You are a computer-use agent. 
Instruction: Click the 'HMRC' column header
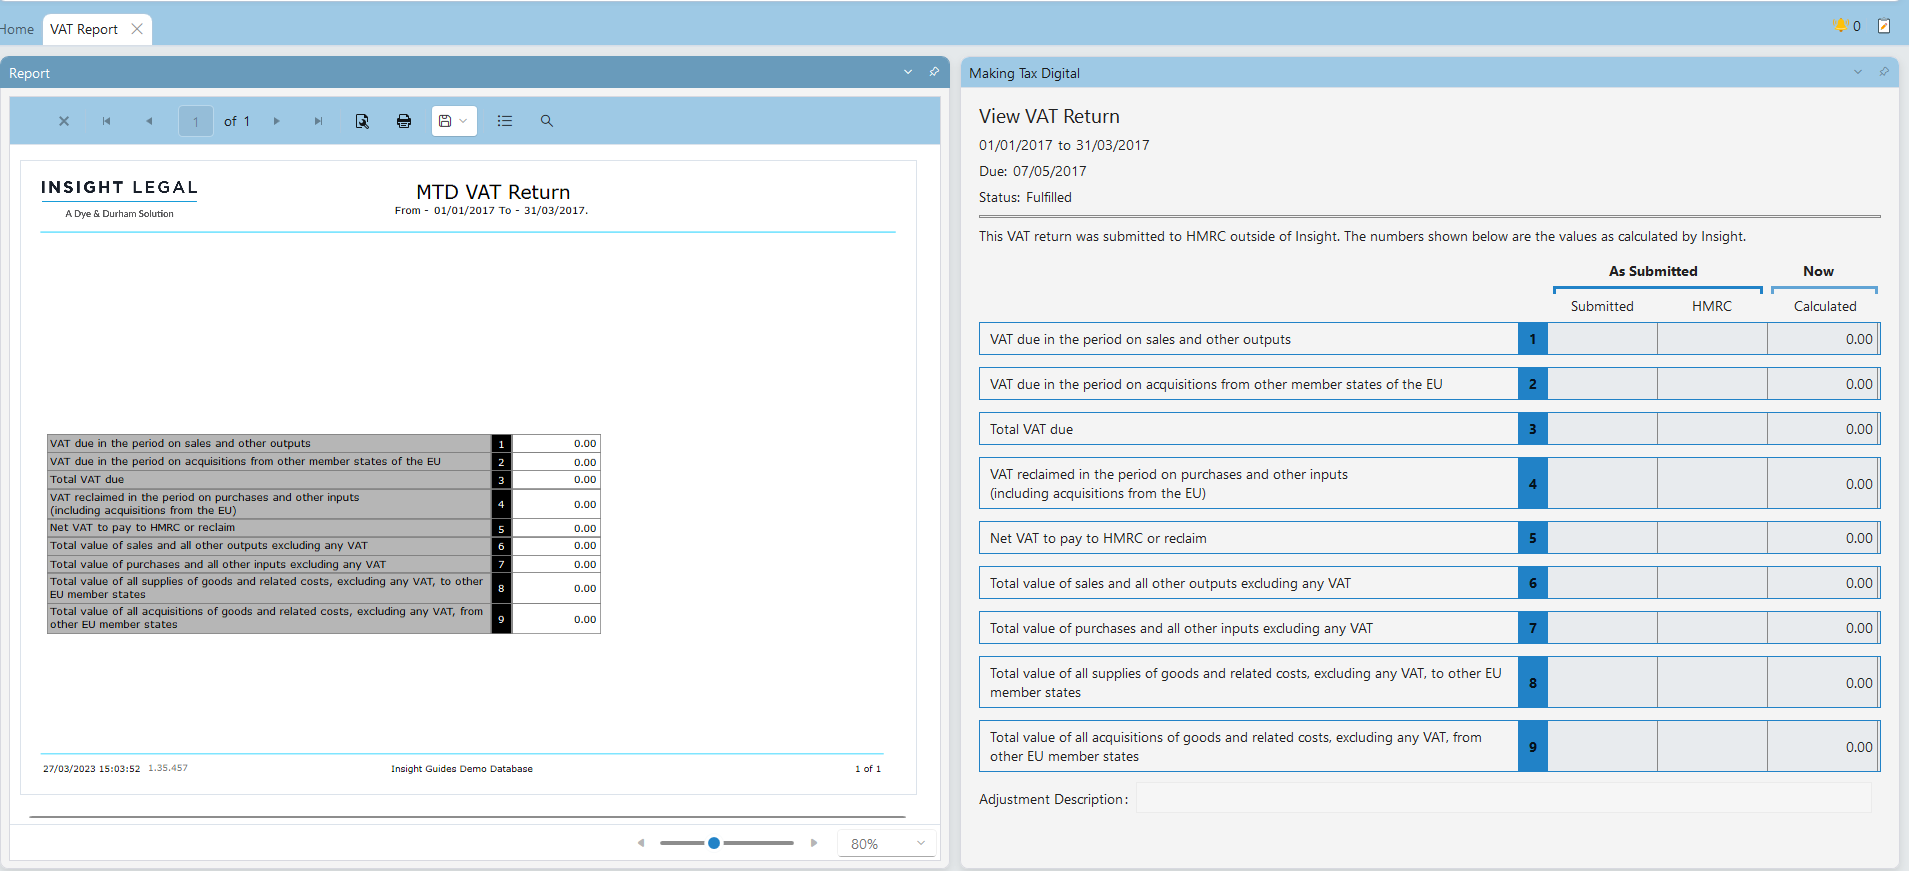1712,306
